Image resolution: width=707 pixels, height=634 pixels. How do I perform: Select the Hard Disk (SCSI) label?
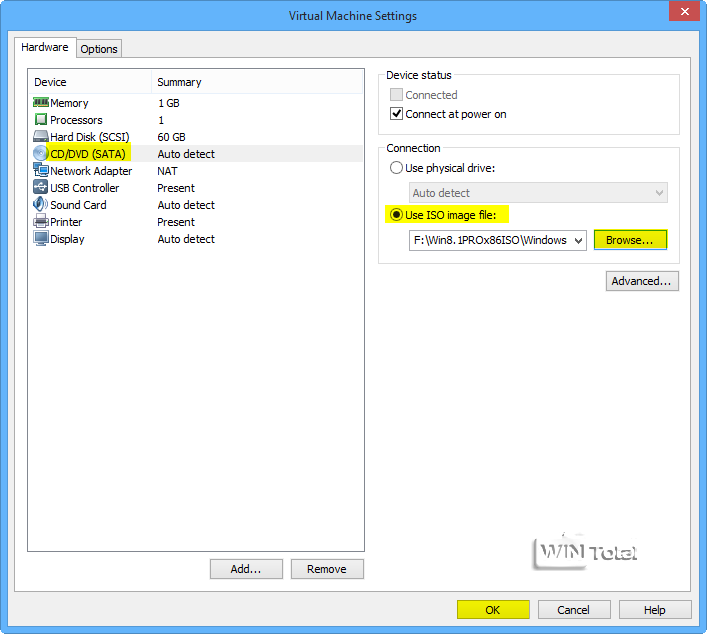[90, 137]
